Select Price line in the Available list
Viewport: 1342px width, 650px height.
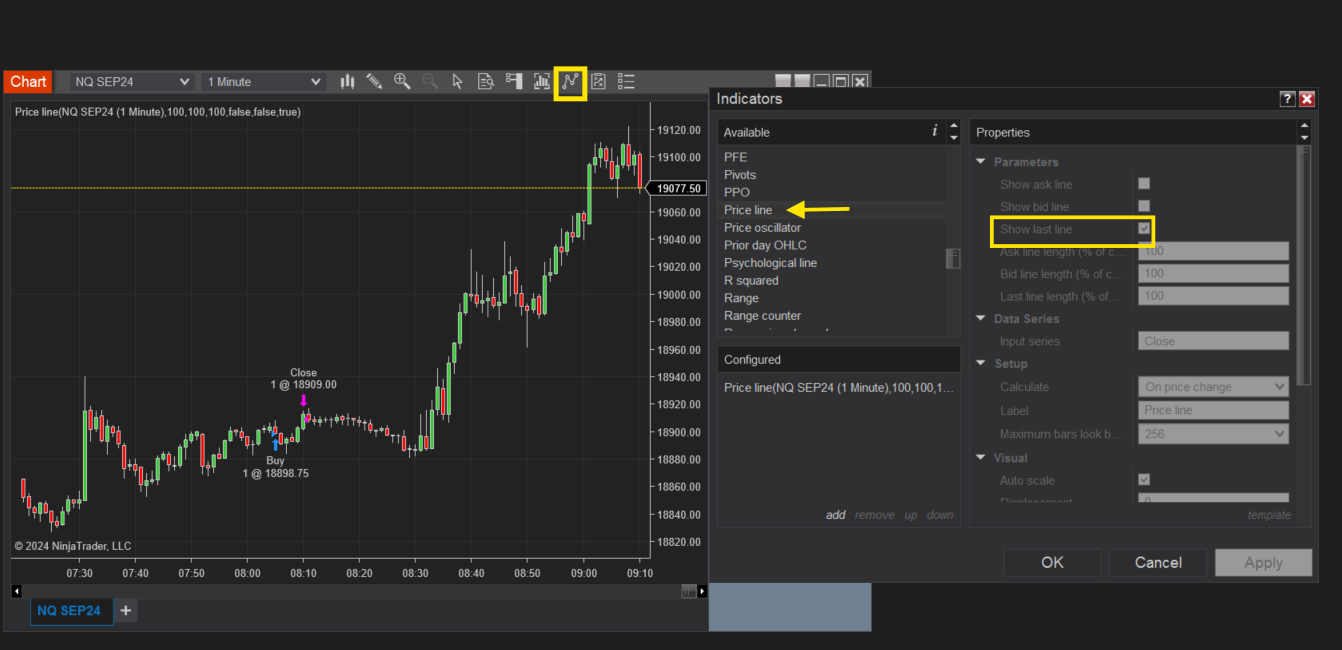click(748, 210)
